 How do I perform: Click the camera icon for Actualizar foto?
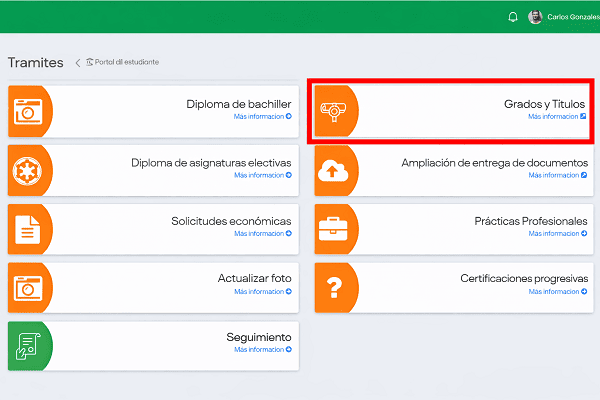point(27,287)
